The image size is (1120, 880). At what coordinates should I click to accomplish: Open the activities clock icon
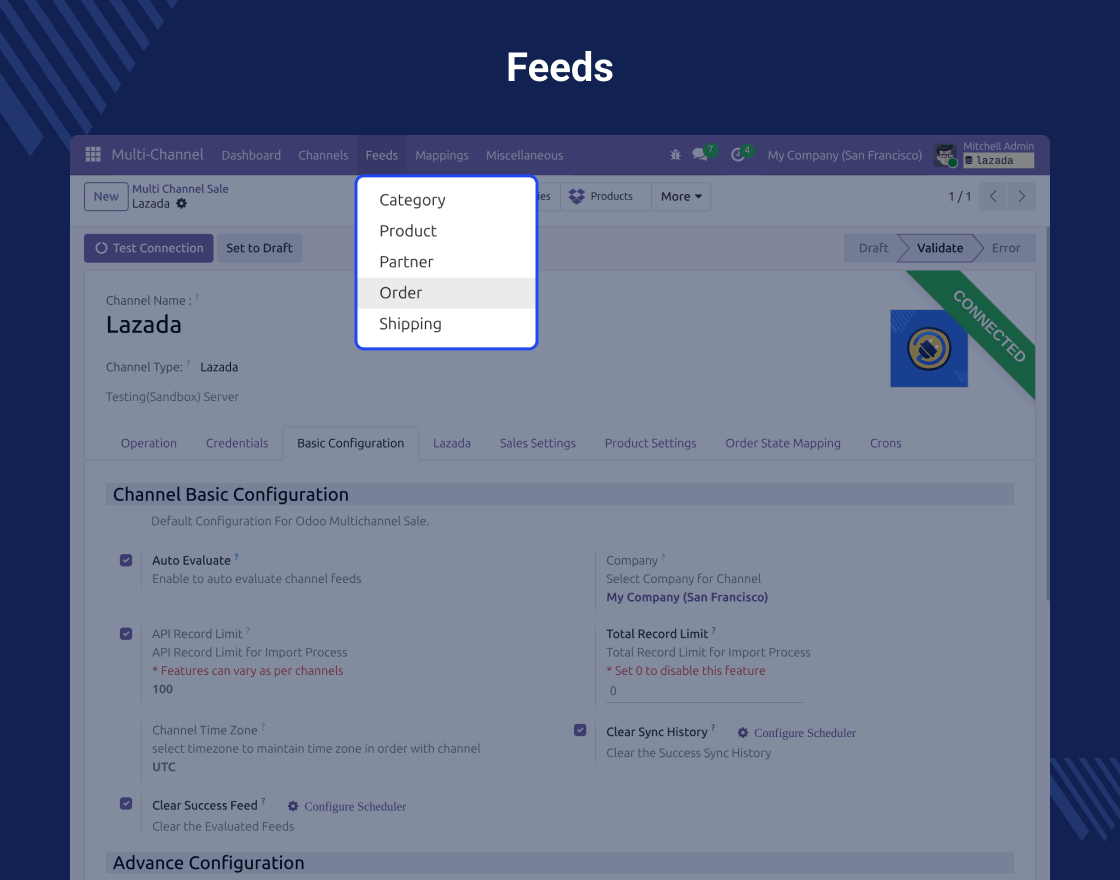738,155
